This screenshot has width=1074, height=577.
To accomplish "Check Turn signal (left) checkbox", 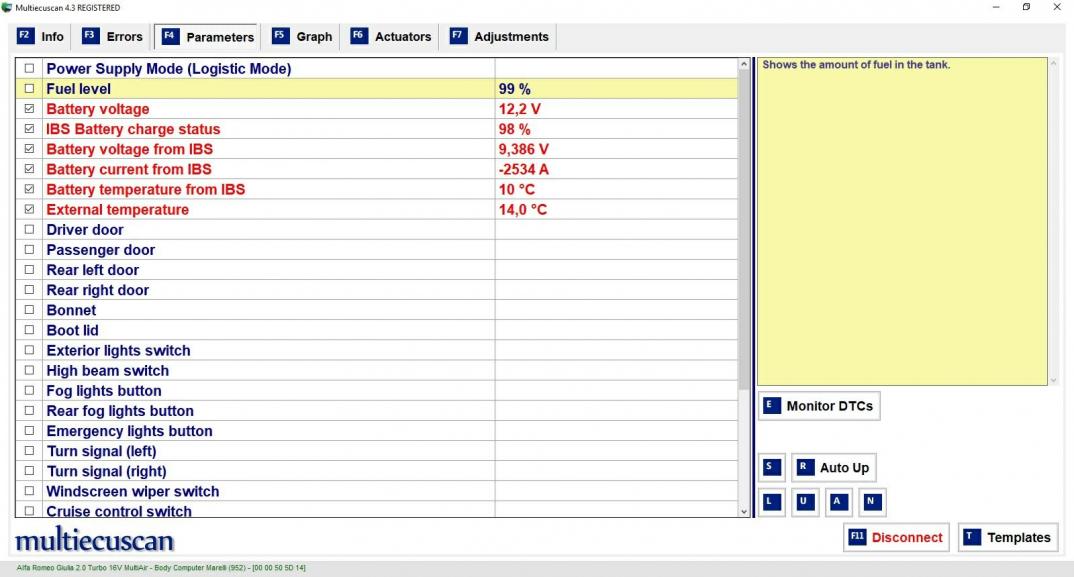I will 29,451.
